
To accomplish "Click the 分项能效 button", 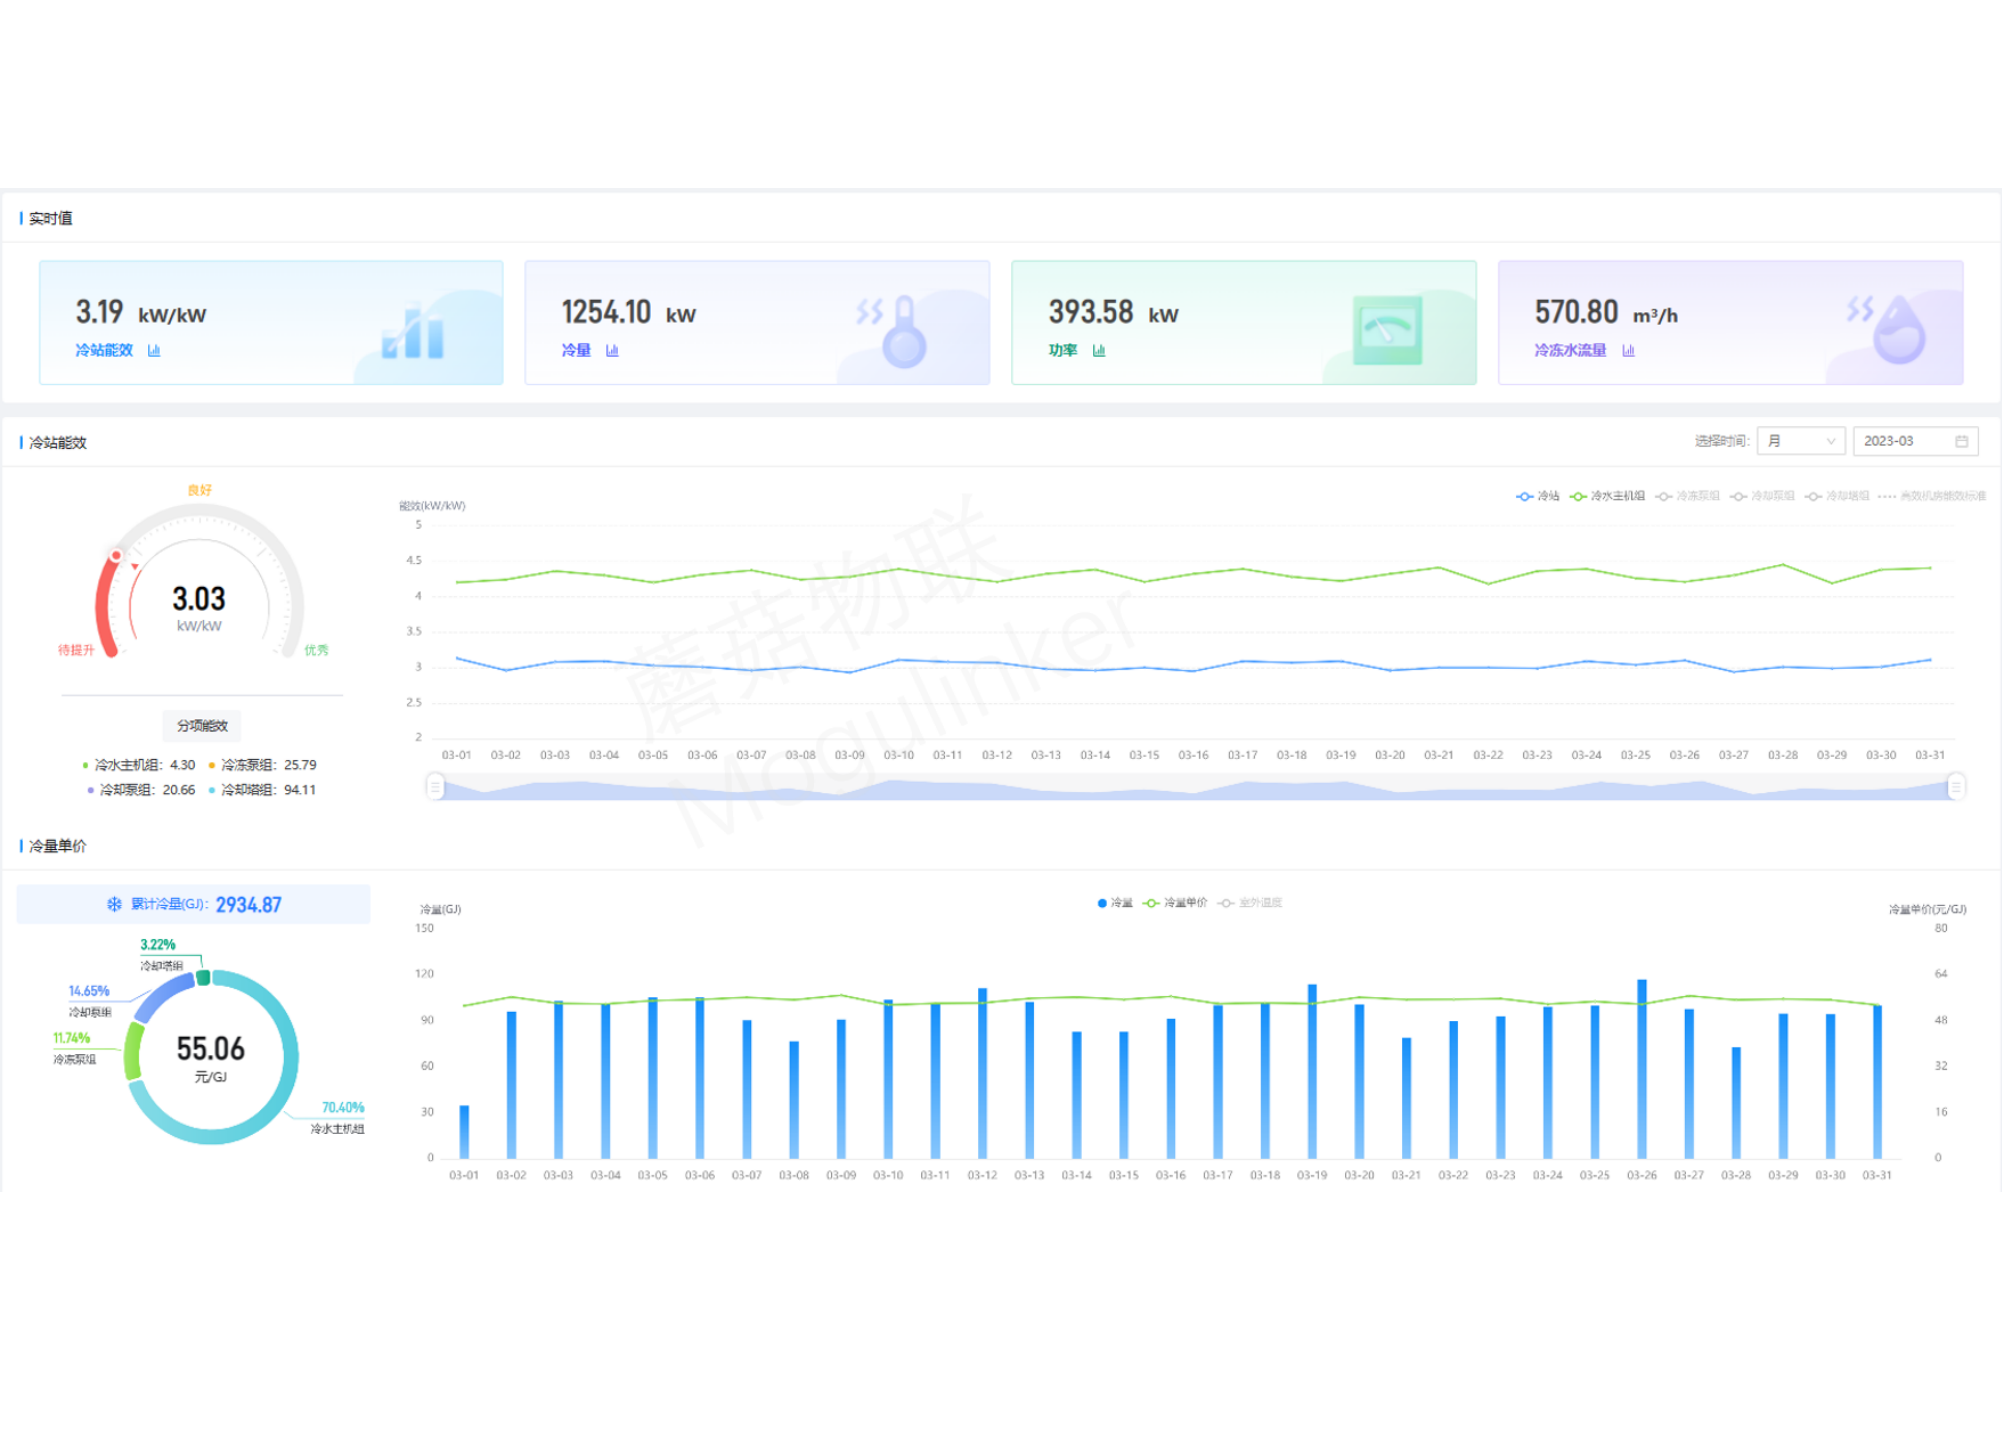I will pyautogui.click(x=202, y=725).
